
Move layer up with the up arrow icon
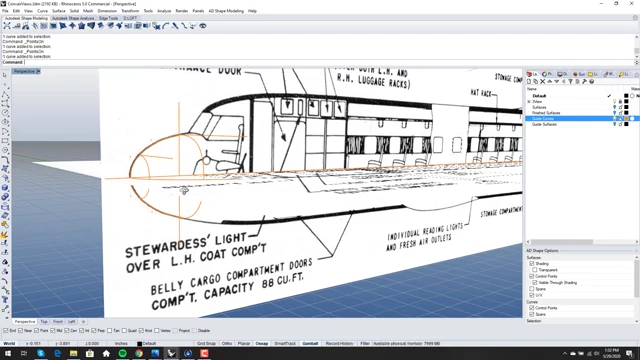click(x=549, y=82)
